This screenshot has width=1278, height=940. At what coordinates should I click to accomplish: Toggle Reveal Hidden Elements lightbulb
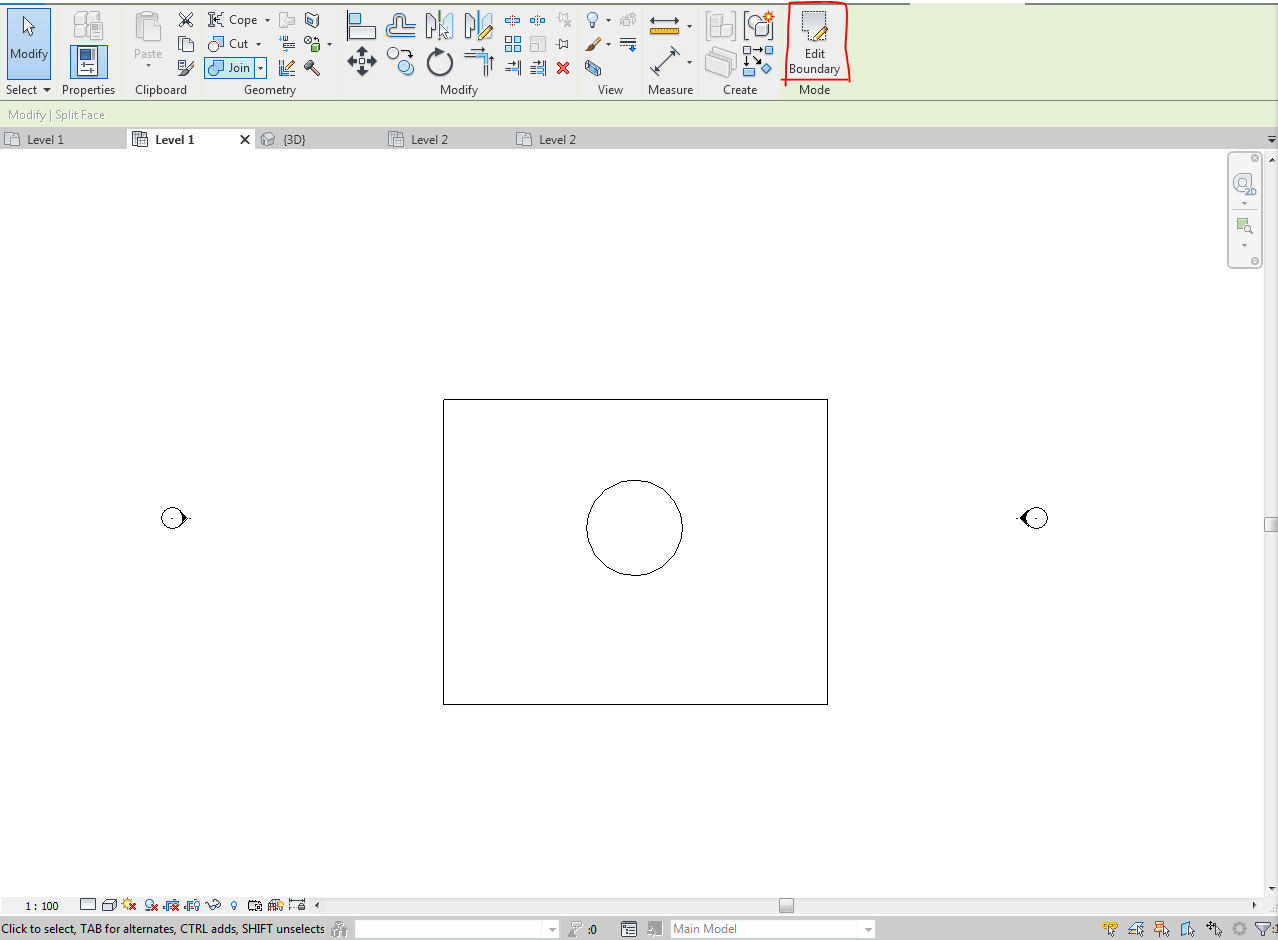click(x=234, y=905)
